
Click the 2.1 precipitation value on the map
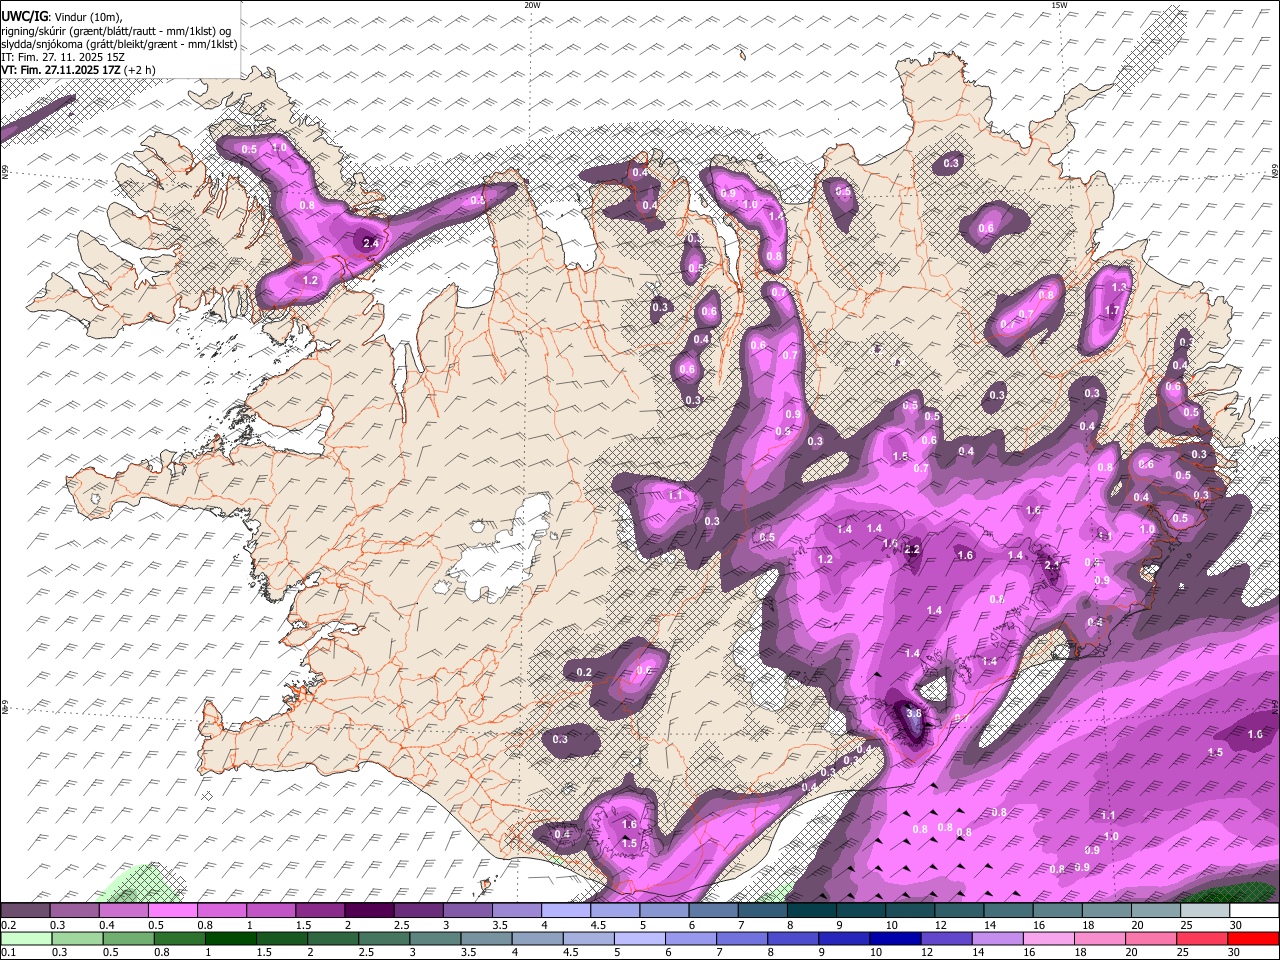point(1051,565)
